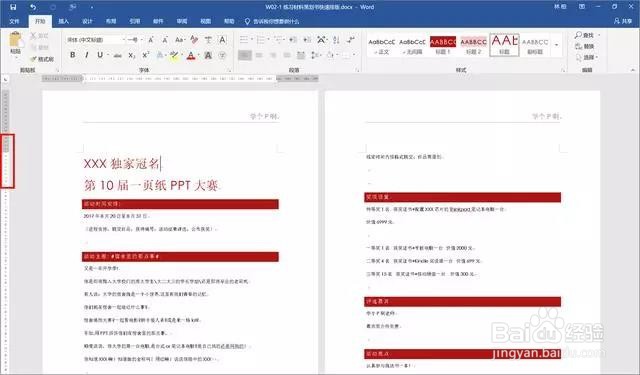
Task: Apply the 标题 2 pink heading style
Action: tap(473, 45)
